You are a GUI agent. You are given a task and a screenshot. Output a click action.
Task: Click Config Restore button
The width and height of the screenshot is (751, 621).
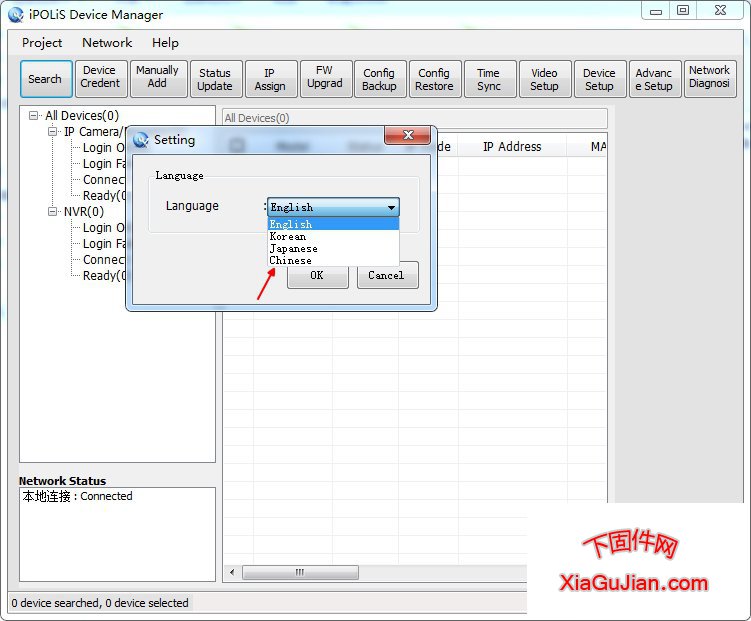click(435, 79)
